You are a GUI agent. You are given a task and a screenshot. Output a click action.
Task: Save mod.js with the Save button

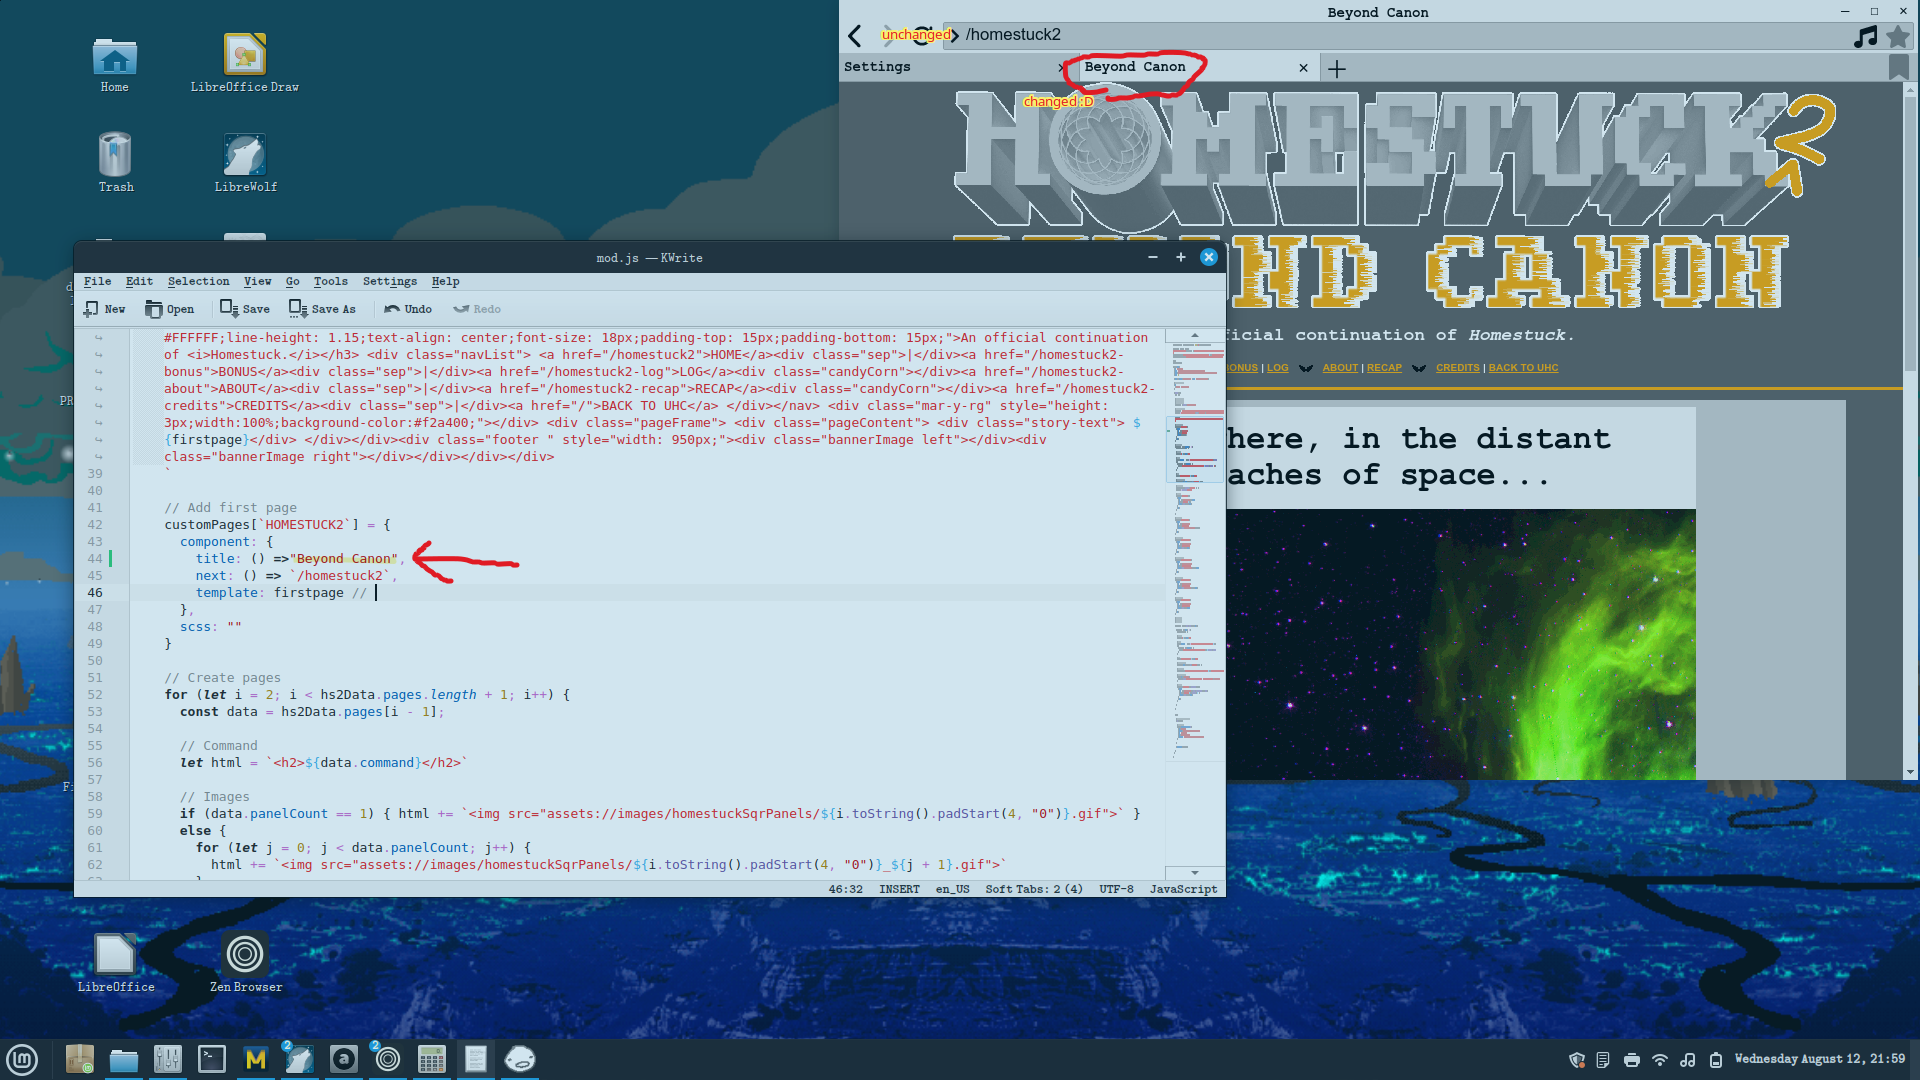coord(245,309)
